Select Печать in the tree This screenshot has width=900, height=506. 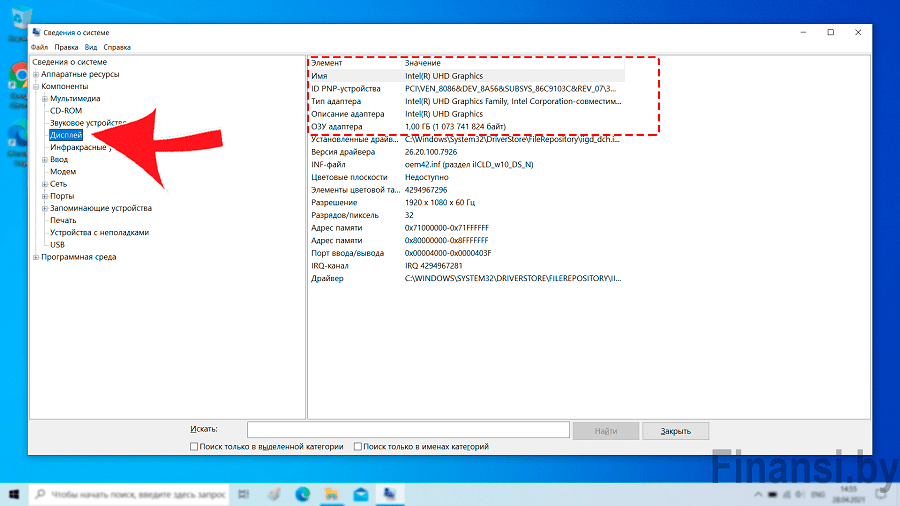coord(63,220)
